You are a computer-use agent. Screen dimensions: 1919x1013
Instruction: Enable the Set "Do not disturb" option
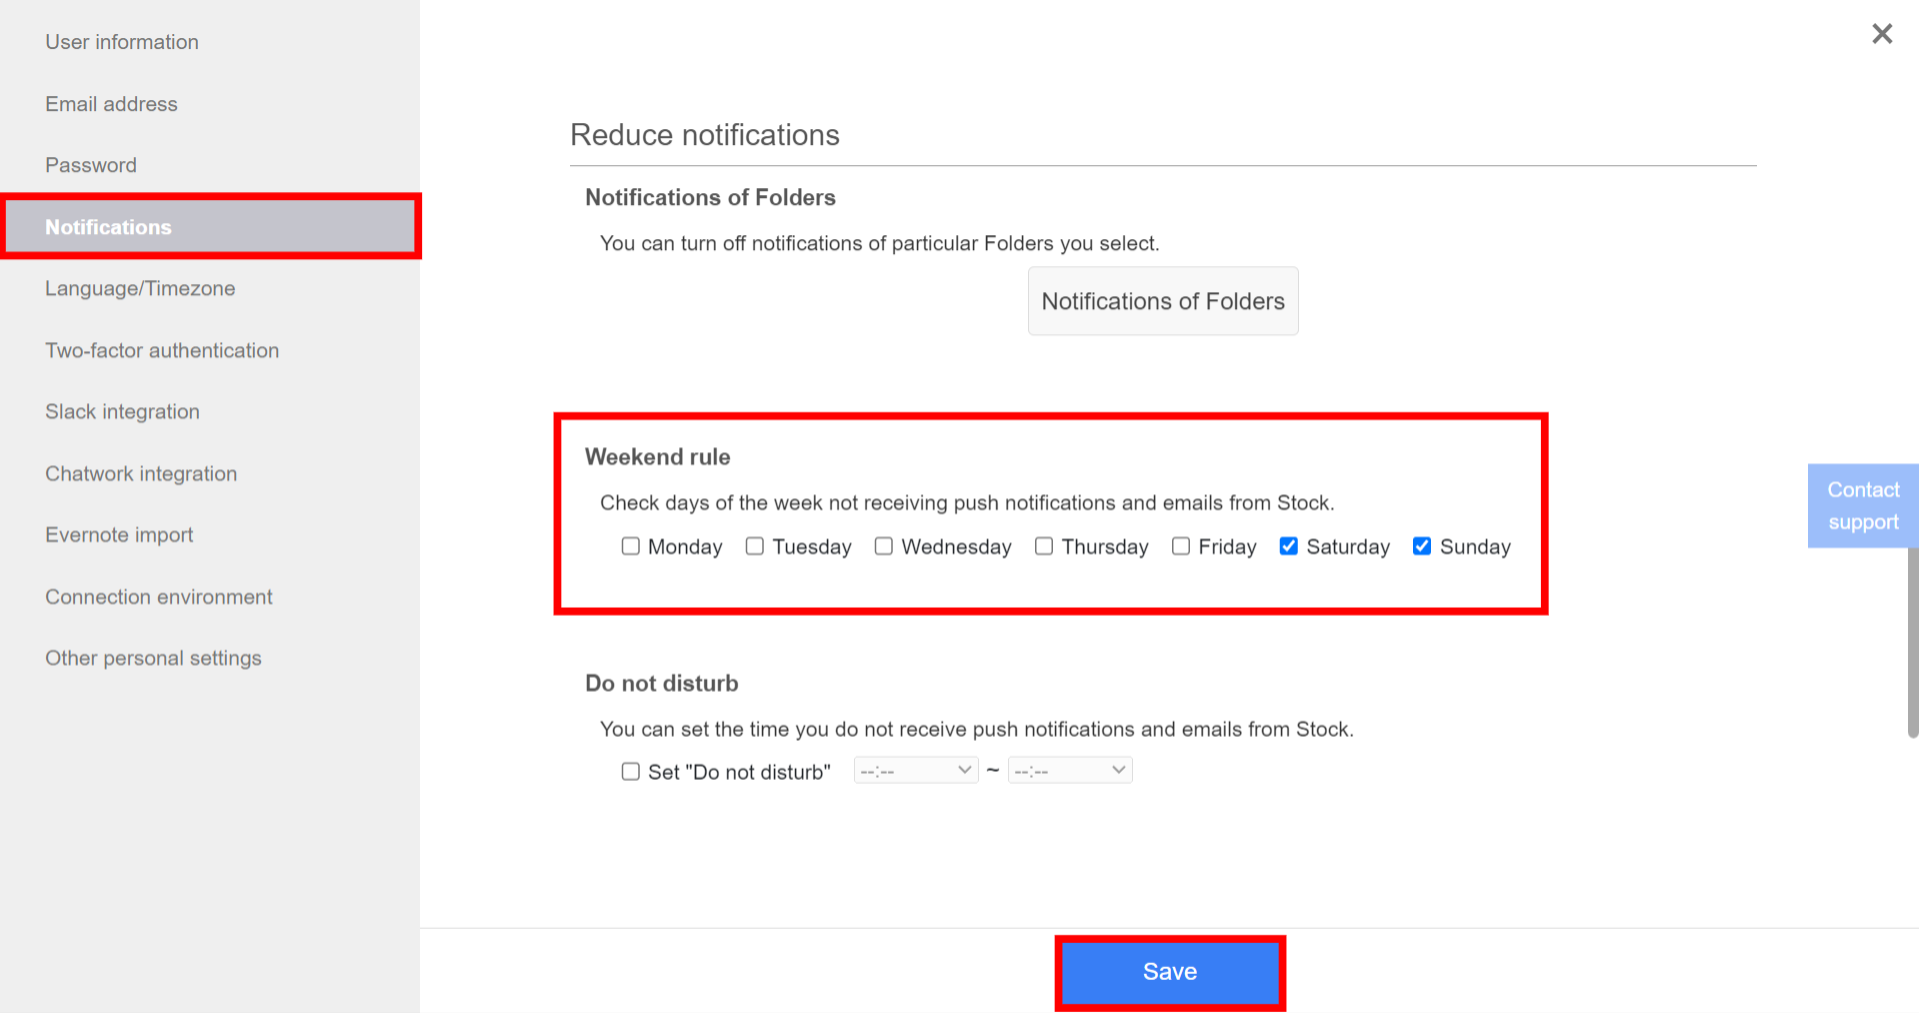click(x=630, y=771)
